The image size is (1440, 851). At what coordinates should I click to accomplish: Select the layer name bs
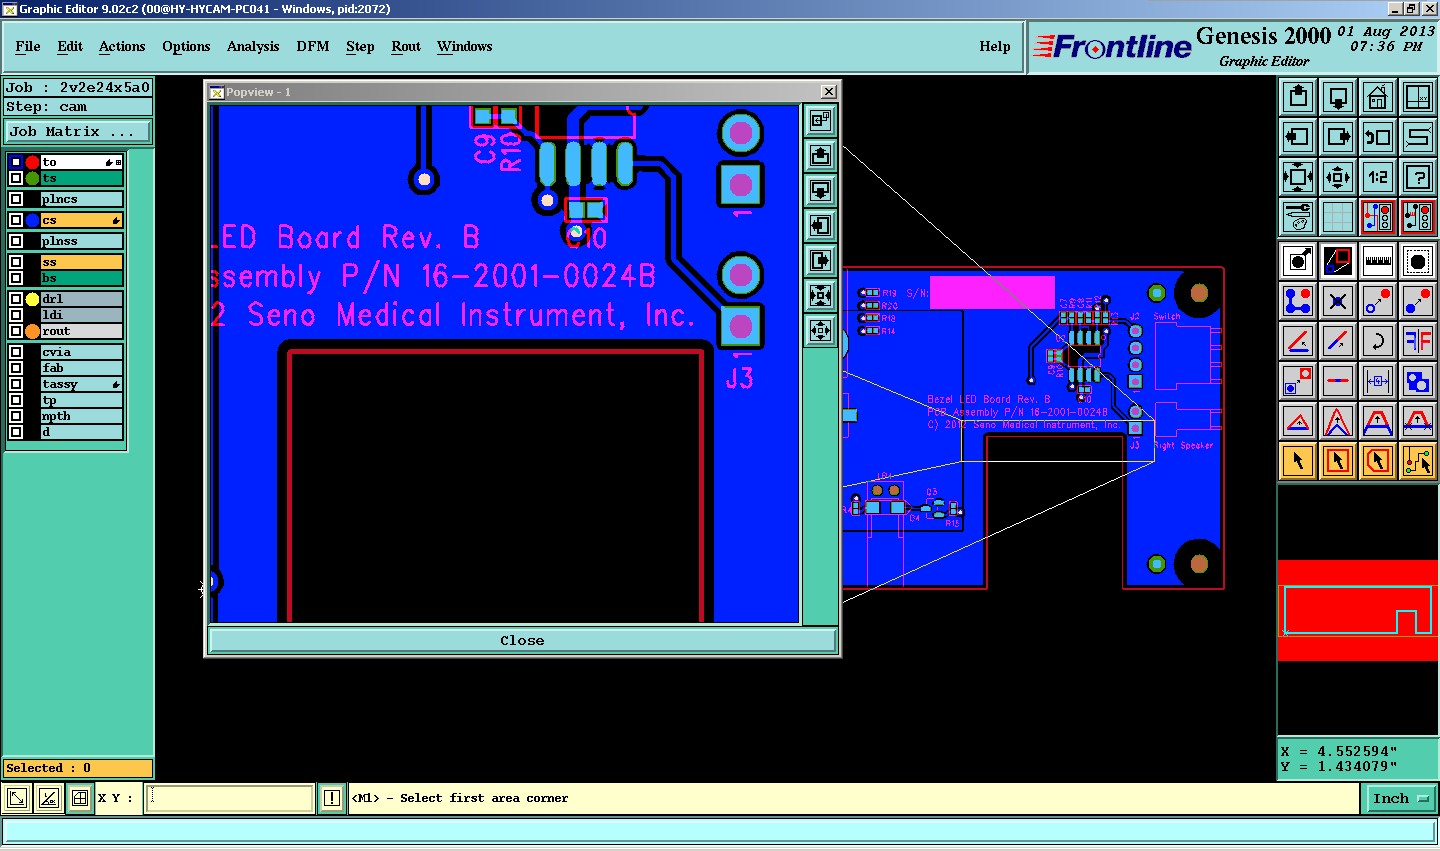[x=82, y=278]
